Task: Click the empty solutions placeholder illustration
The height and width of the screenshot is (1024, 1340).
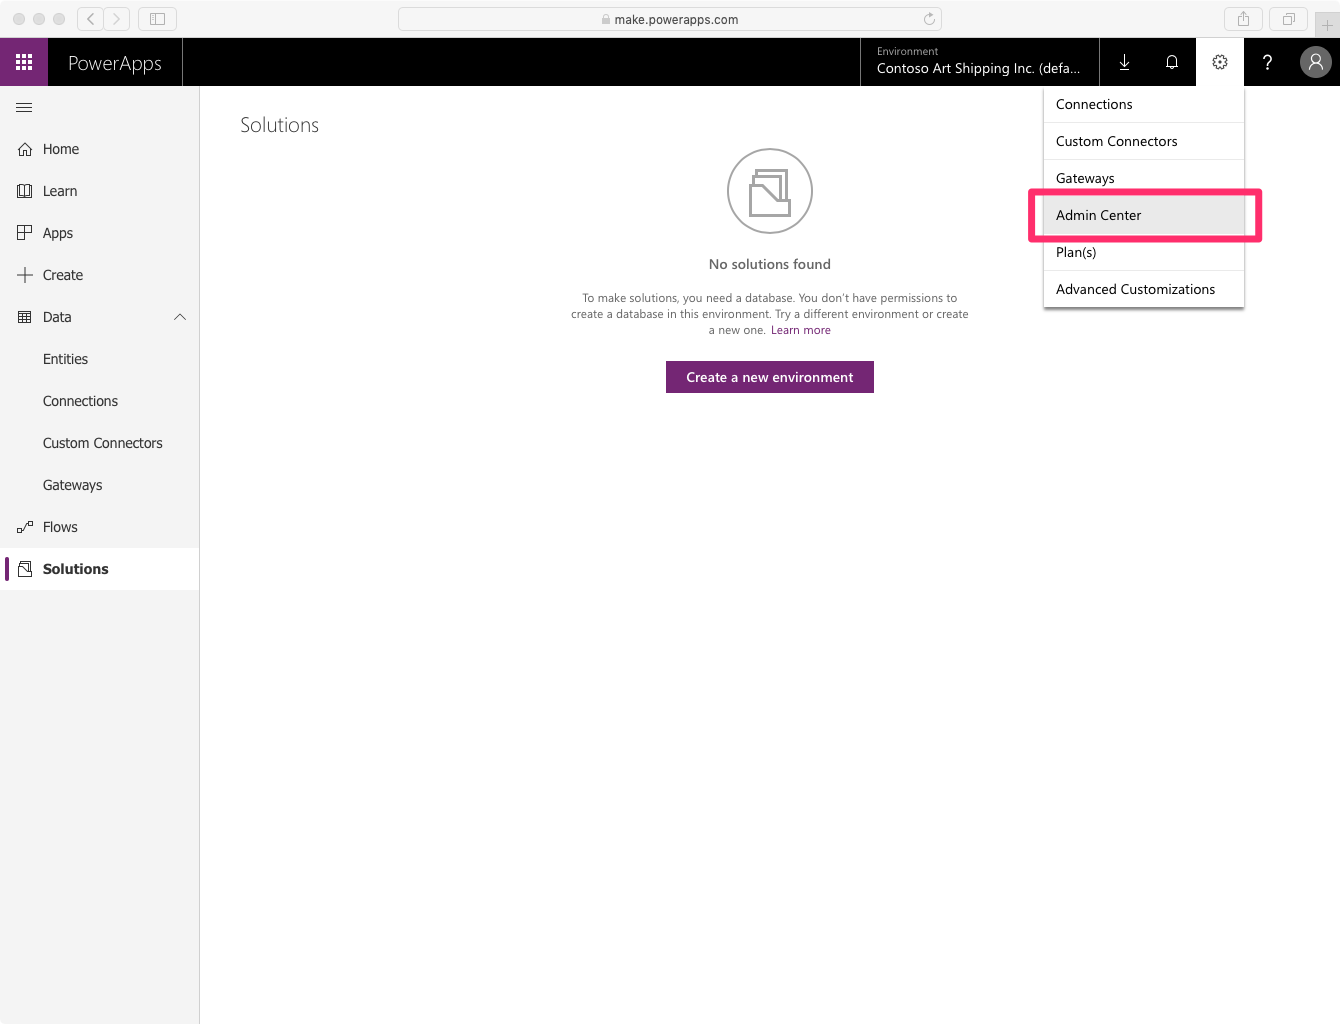Action: coord(770,191)
